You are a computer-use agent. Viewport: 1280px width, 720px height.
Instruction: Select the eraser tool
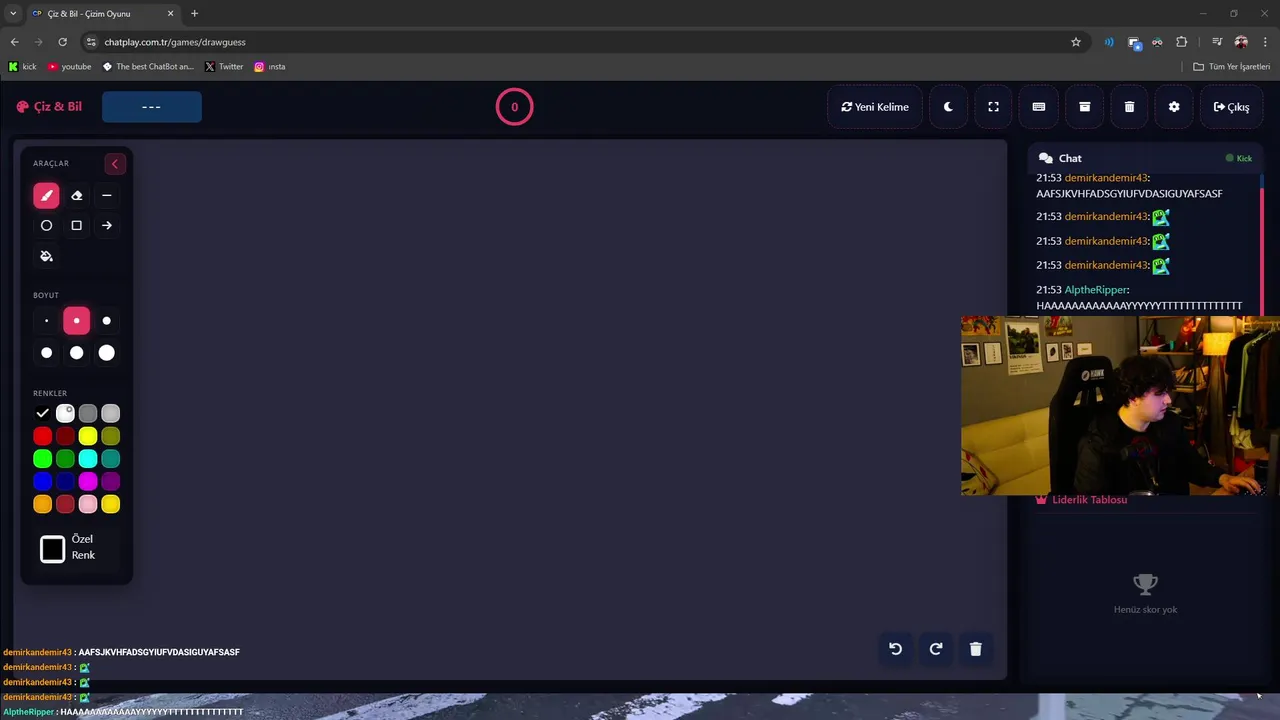(76, 195)
